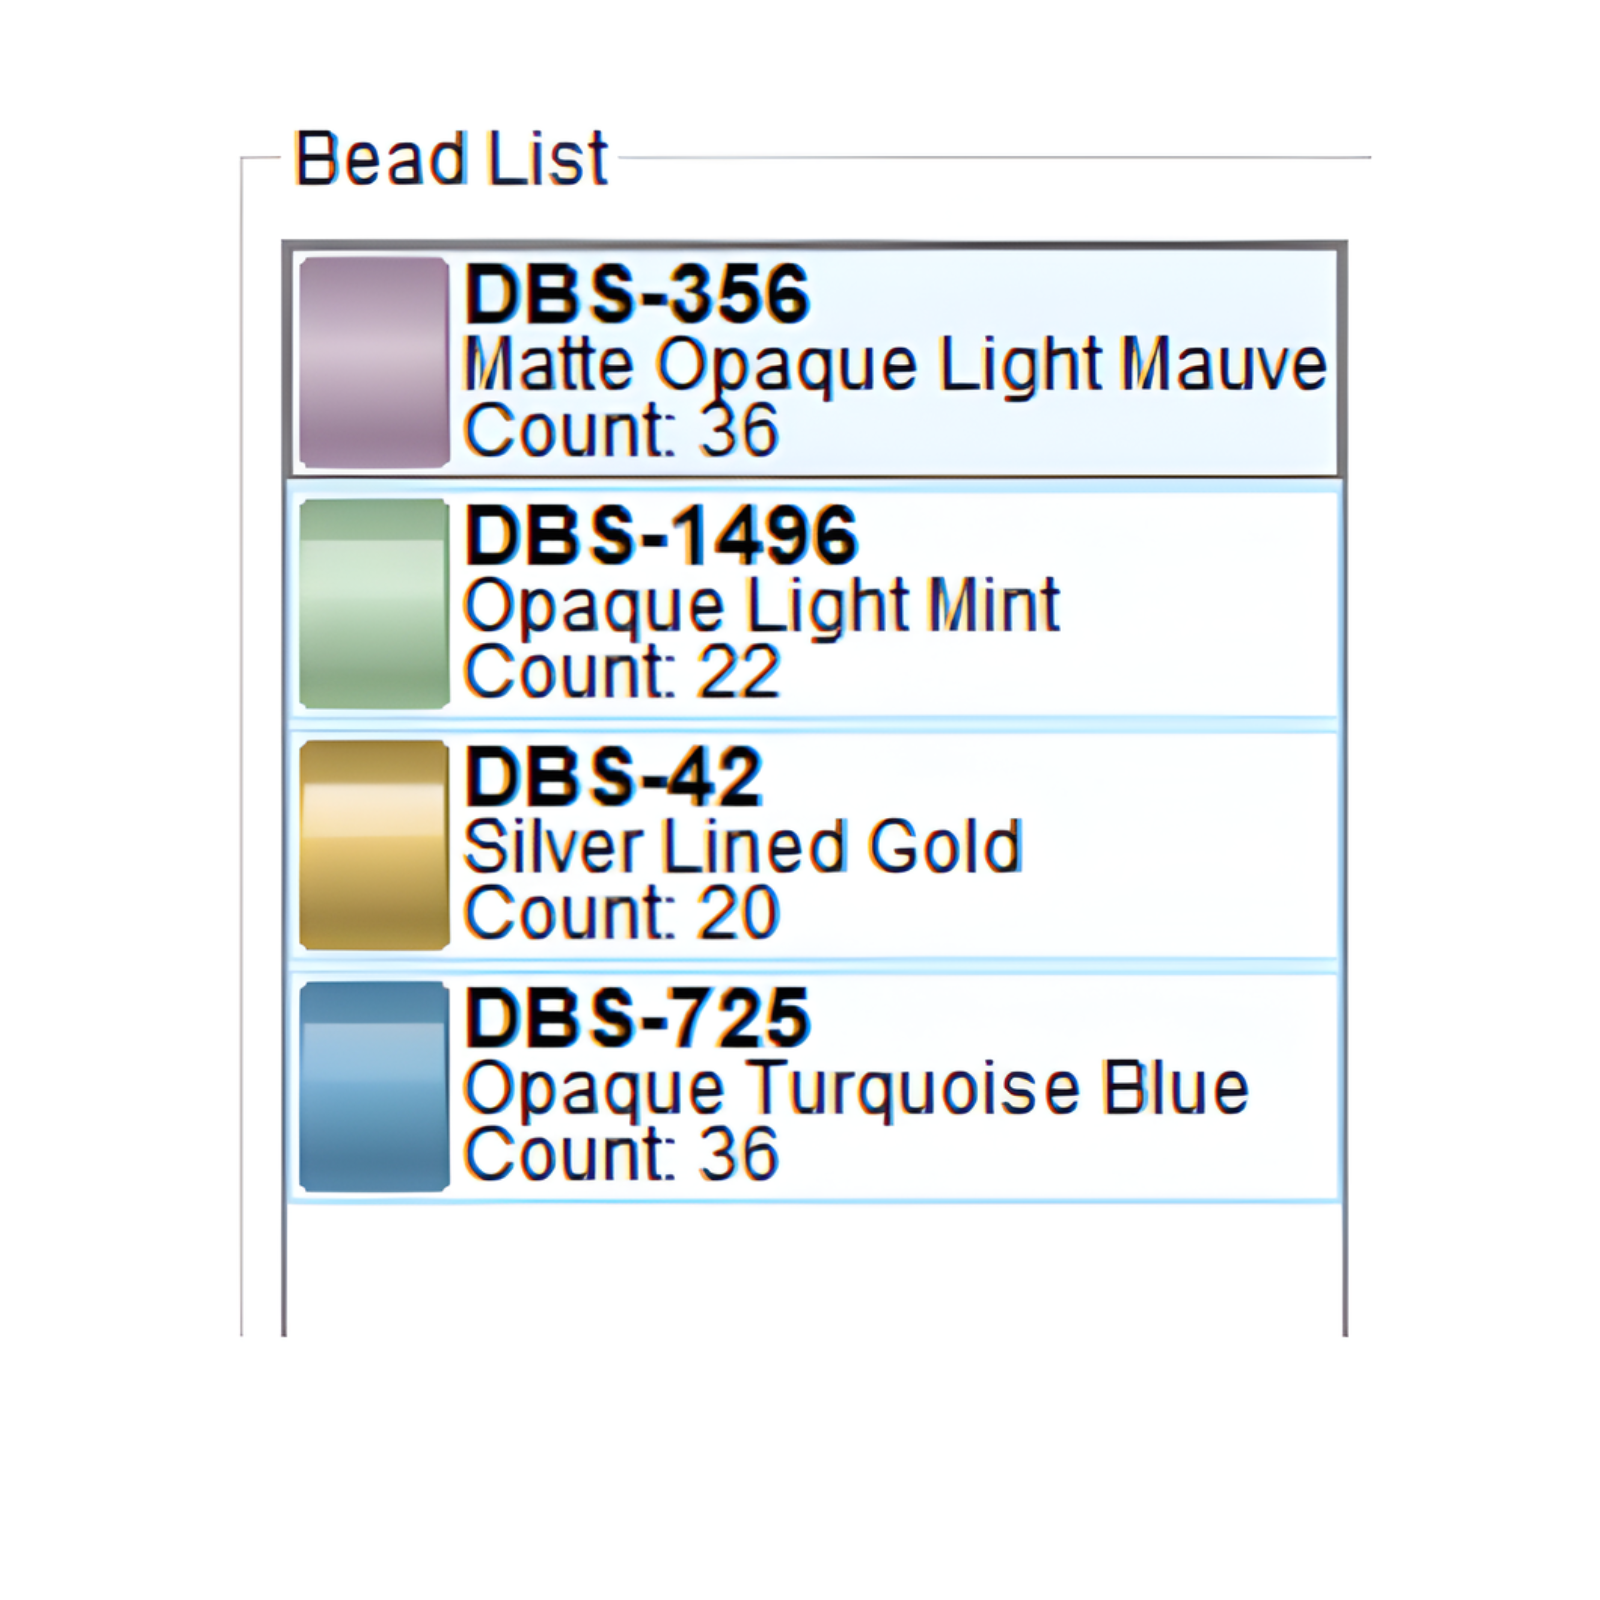Click the Turquoise Blue bead swatch

[x=374, y=1087]
